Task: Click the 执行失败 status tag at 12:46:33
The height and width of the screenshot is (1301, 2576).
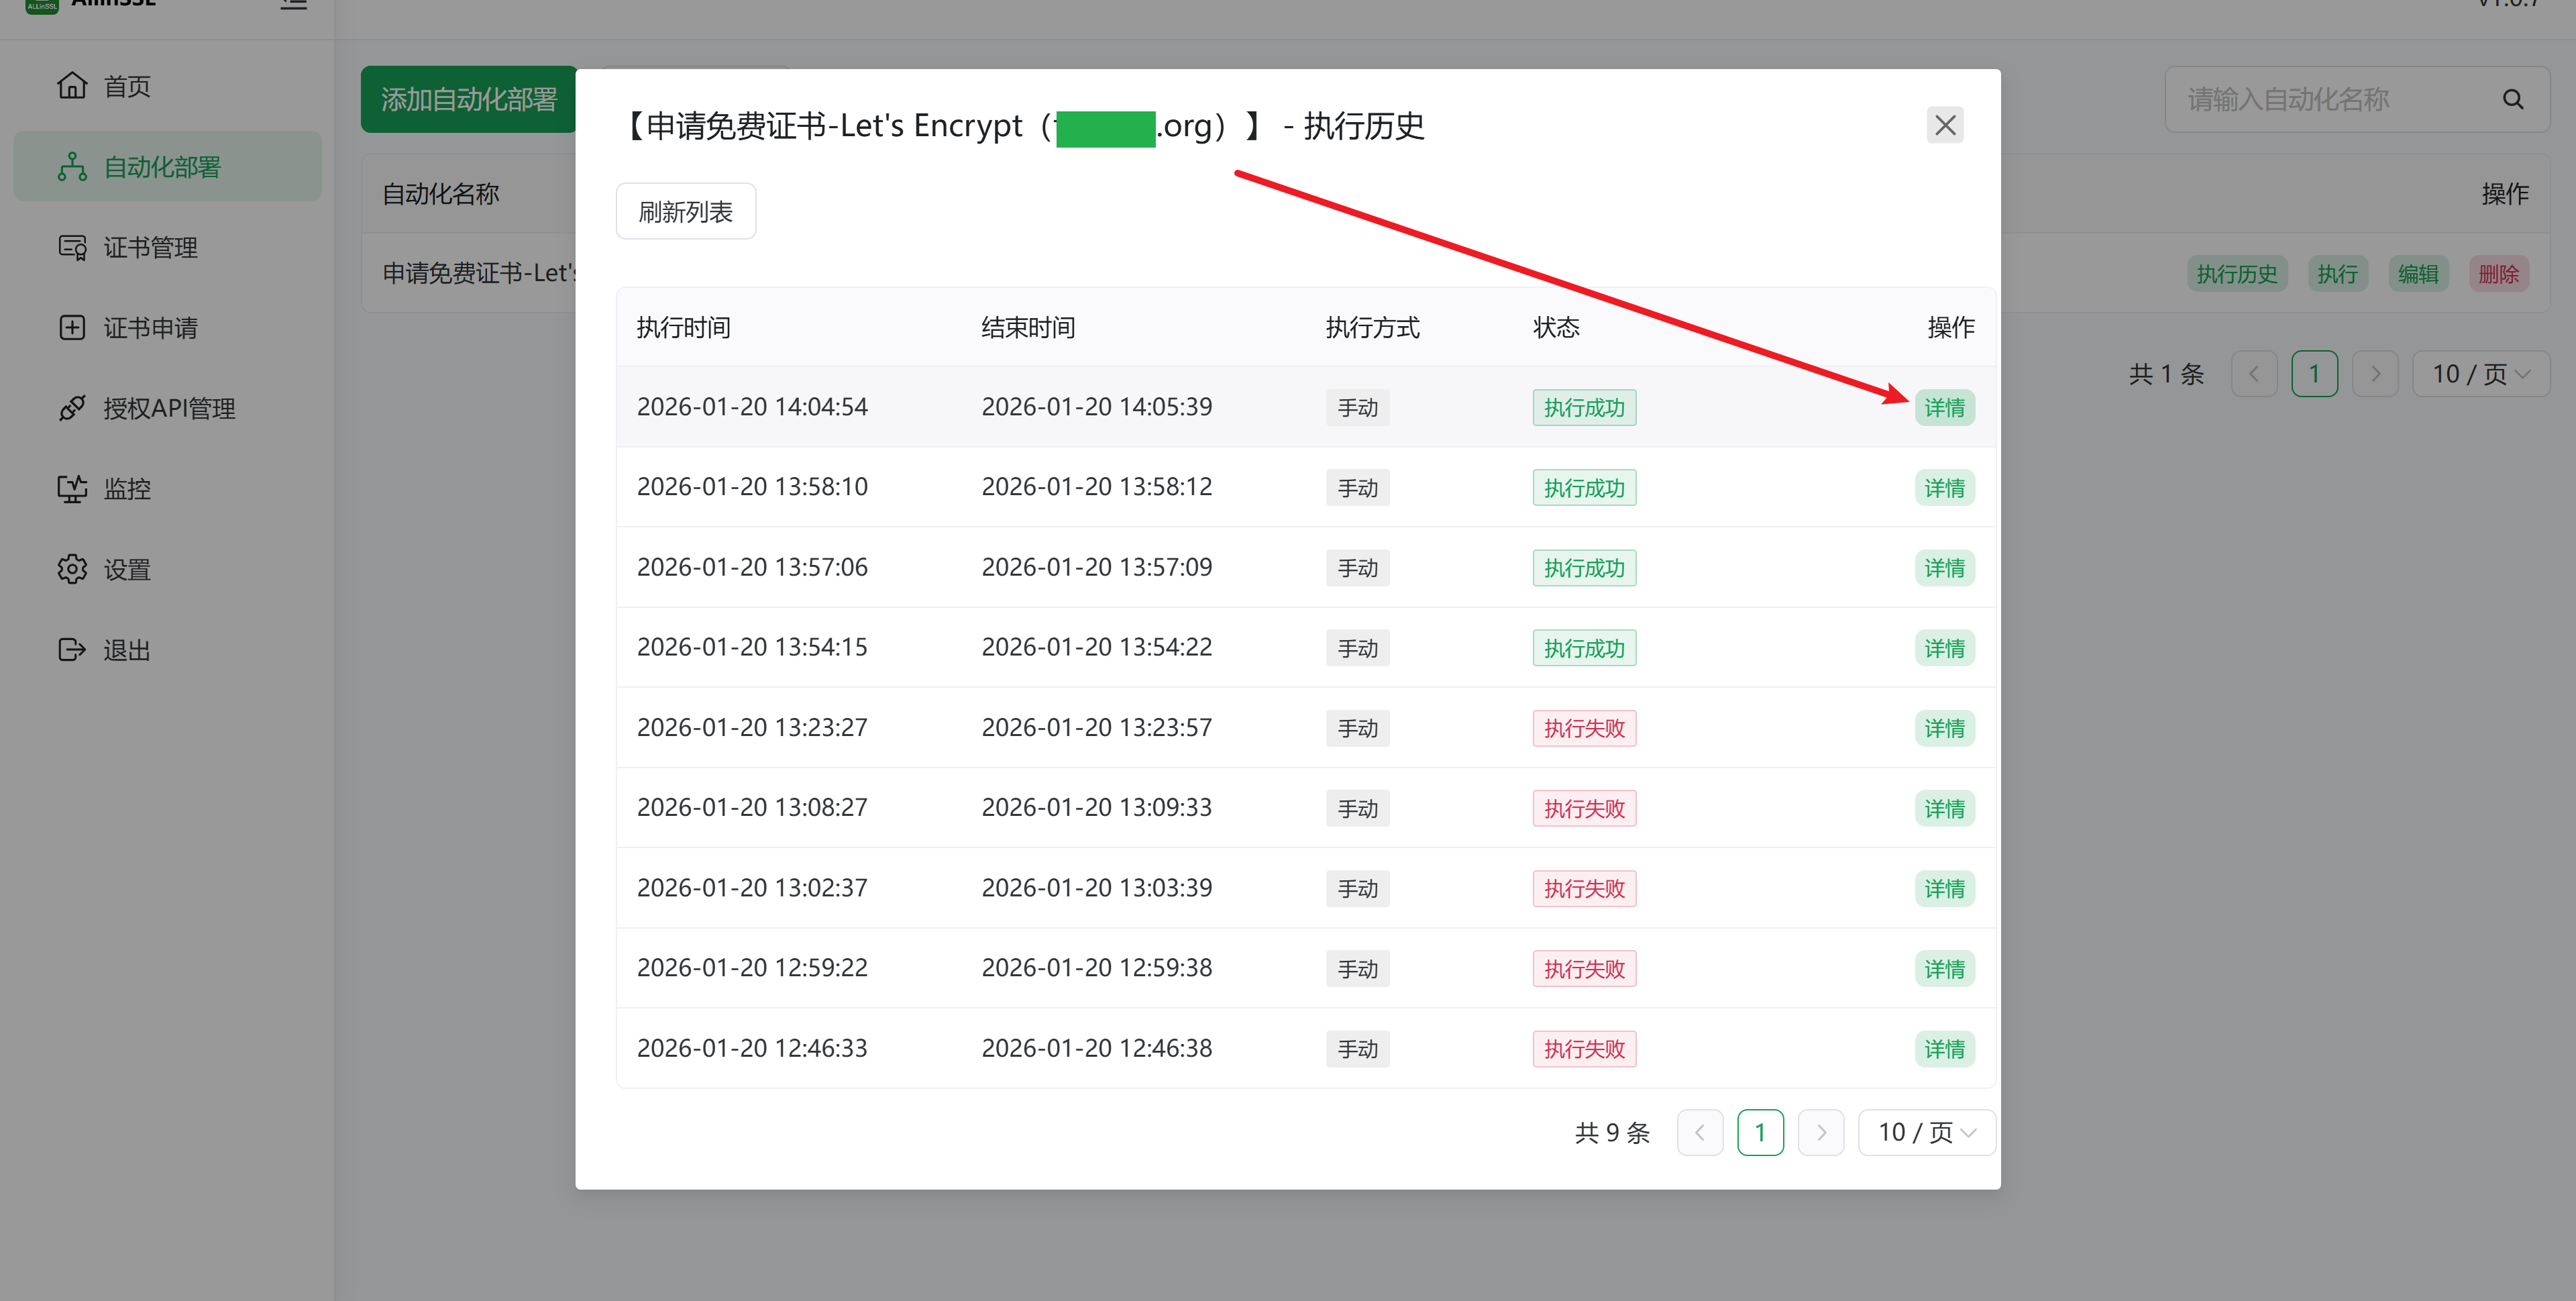Action: [x=1584, y=1049]
